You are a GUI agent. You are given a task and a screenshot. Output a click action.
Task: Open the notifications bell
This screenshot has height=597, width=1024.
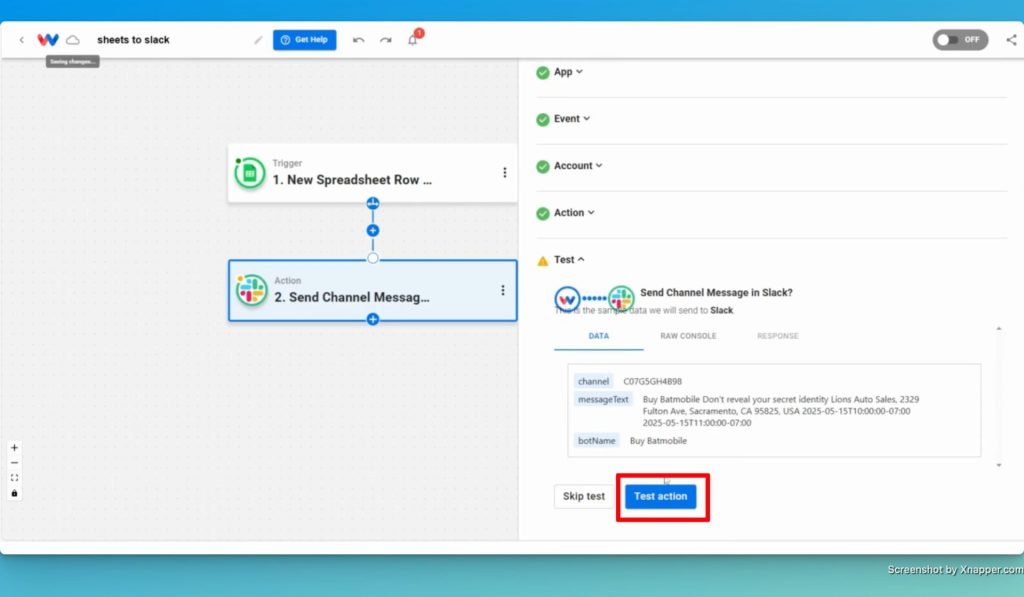pyautogui.click(x=413, y=39)
